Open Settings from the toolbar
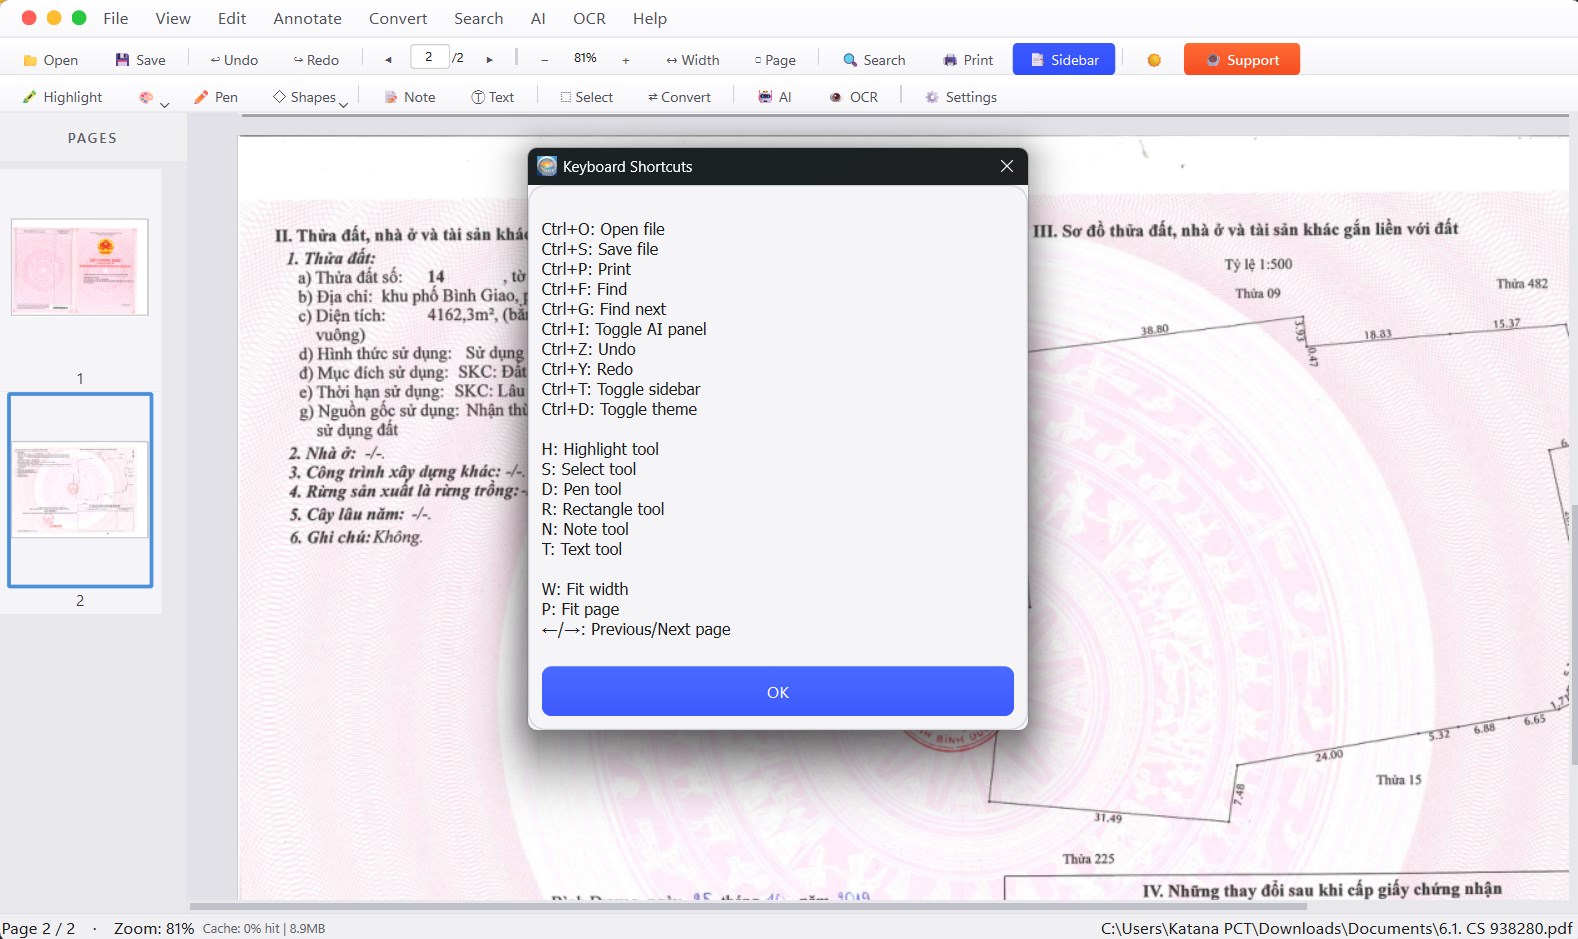1578x939 pixels. point(961,97)
